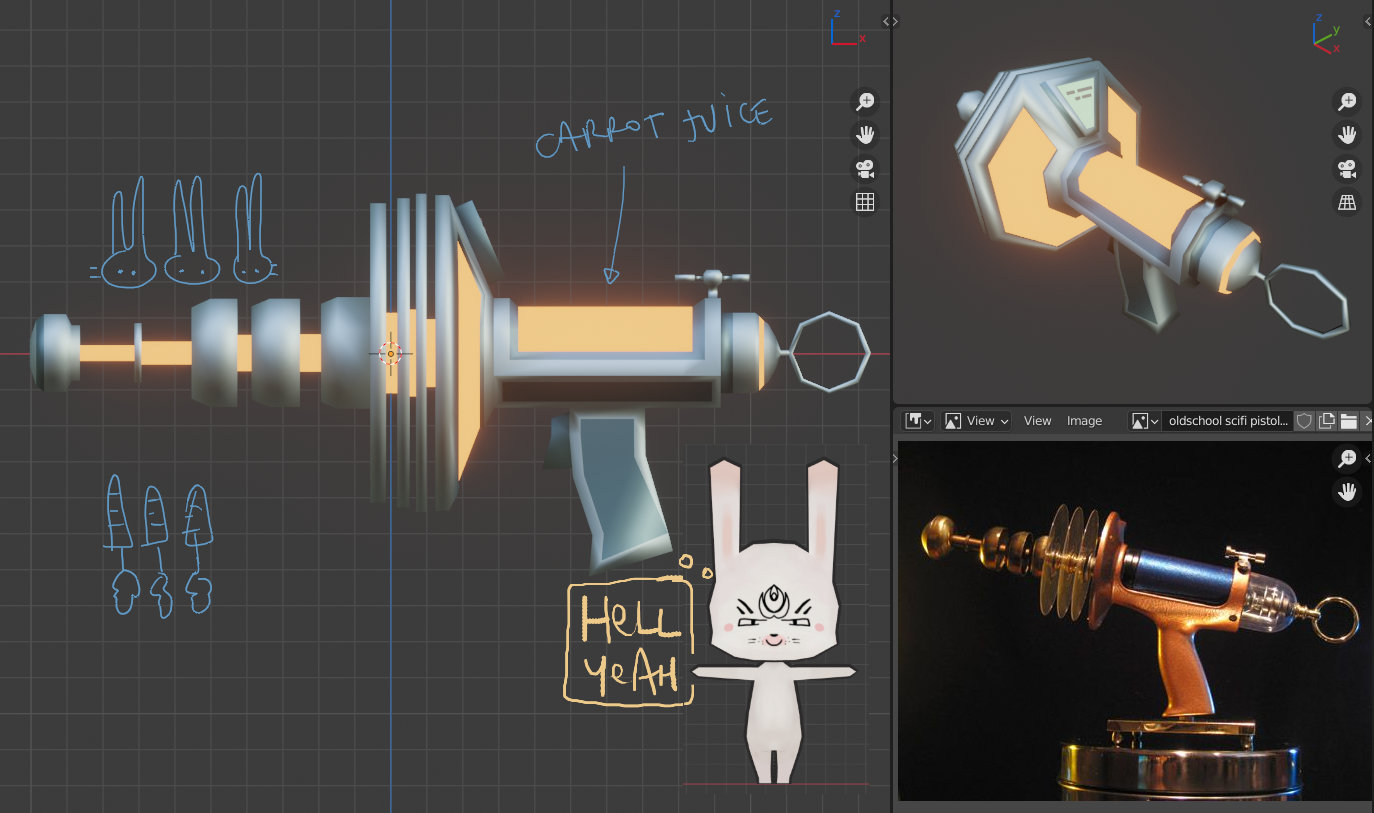The width and height of the screenshot is (1374, 813).
Task: Select the Zoom icon in the image editor
Action: (1347, 457)
